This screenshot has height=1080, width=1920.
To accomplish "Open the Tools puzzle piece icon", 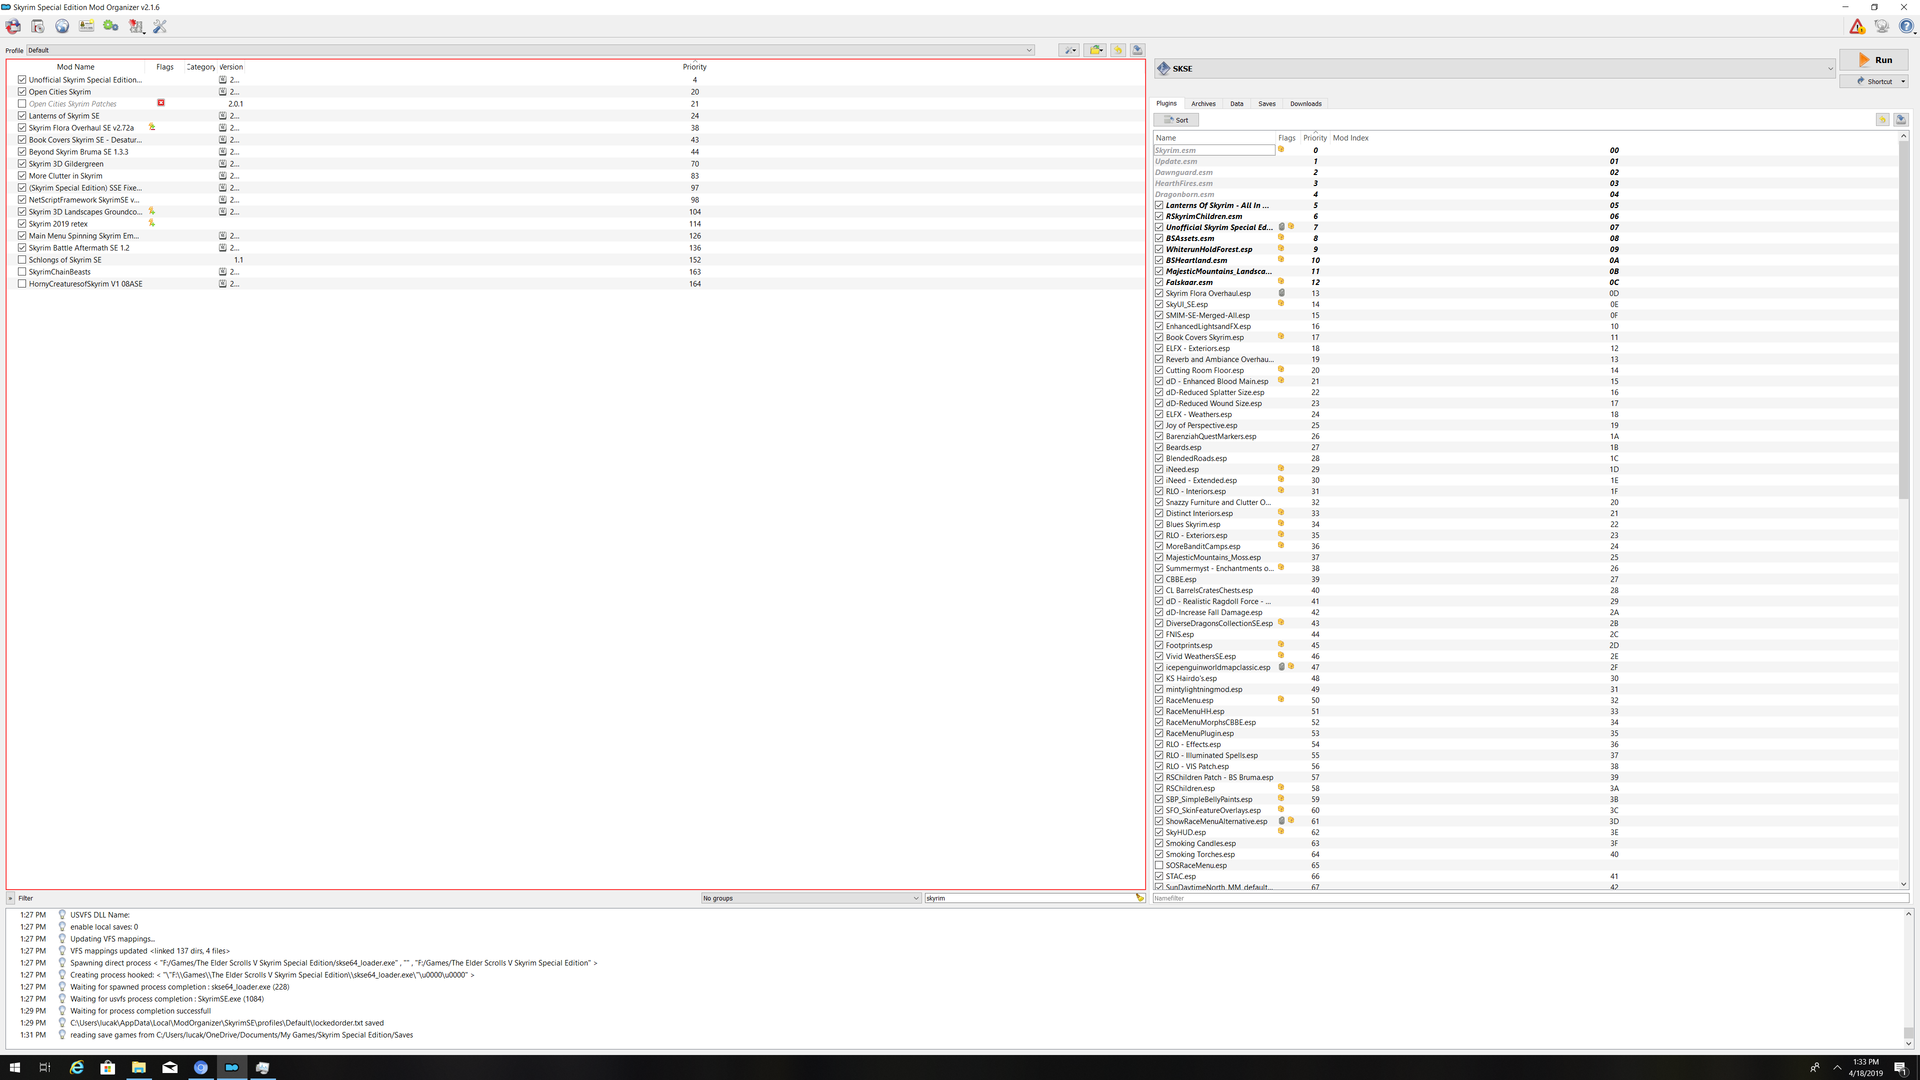I will [x=136, y=27].
